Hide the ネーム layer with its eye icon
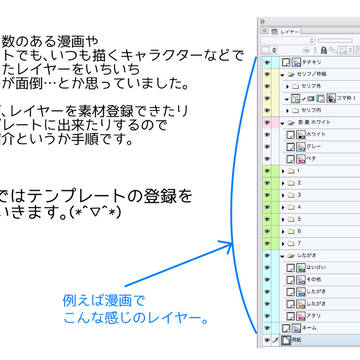This screenshot has height=360, width=360. [x=267, y=328]
